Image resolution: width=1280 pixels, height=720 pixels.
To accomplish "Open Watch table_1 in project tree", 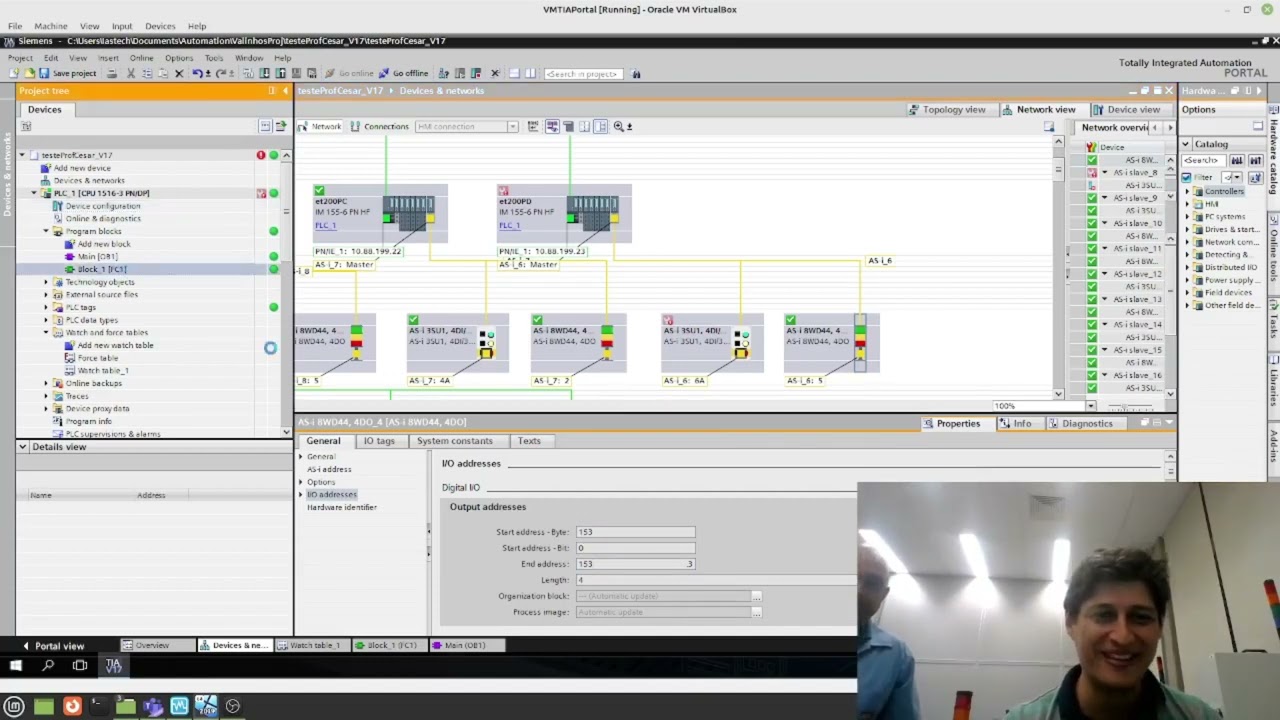I will tap(102, 371).
